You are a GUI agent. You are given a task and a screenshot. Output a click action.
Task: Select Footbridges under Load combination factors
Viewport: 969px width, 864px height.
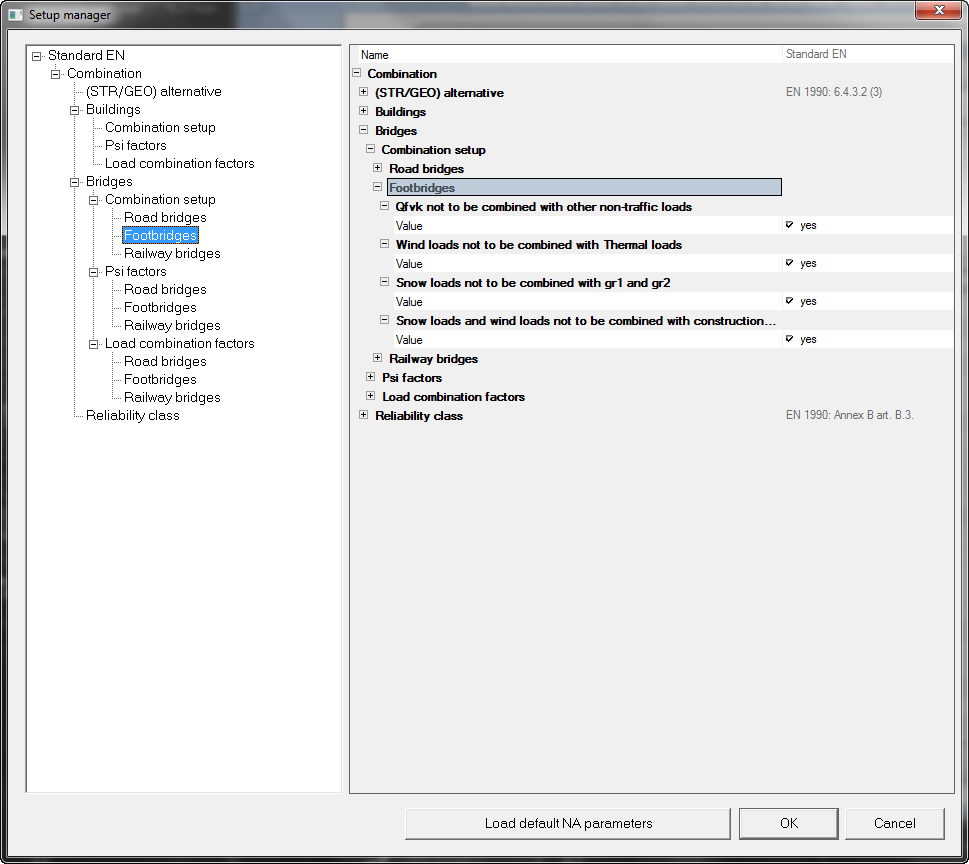point(160,379)
